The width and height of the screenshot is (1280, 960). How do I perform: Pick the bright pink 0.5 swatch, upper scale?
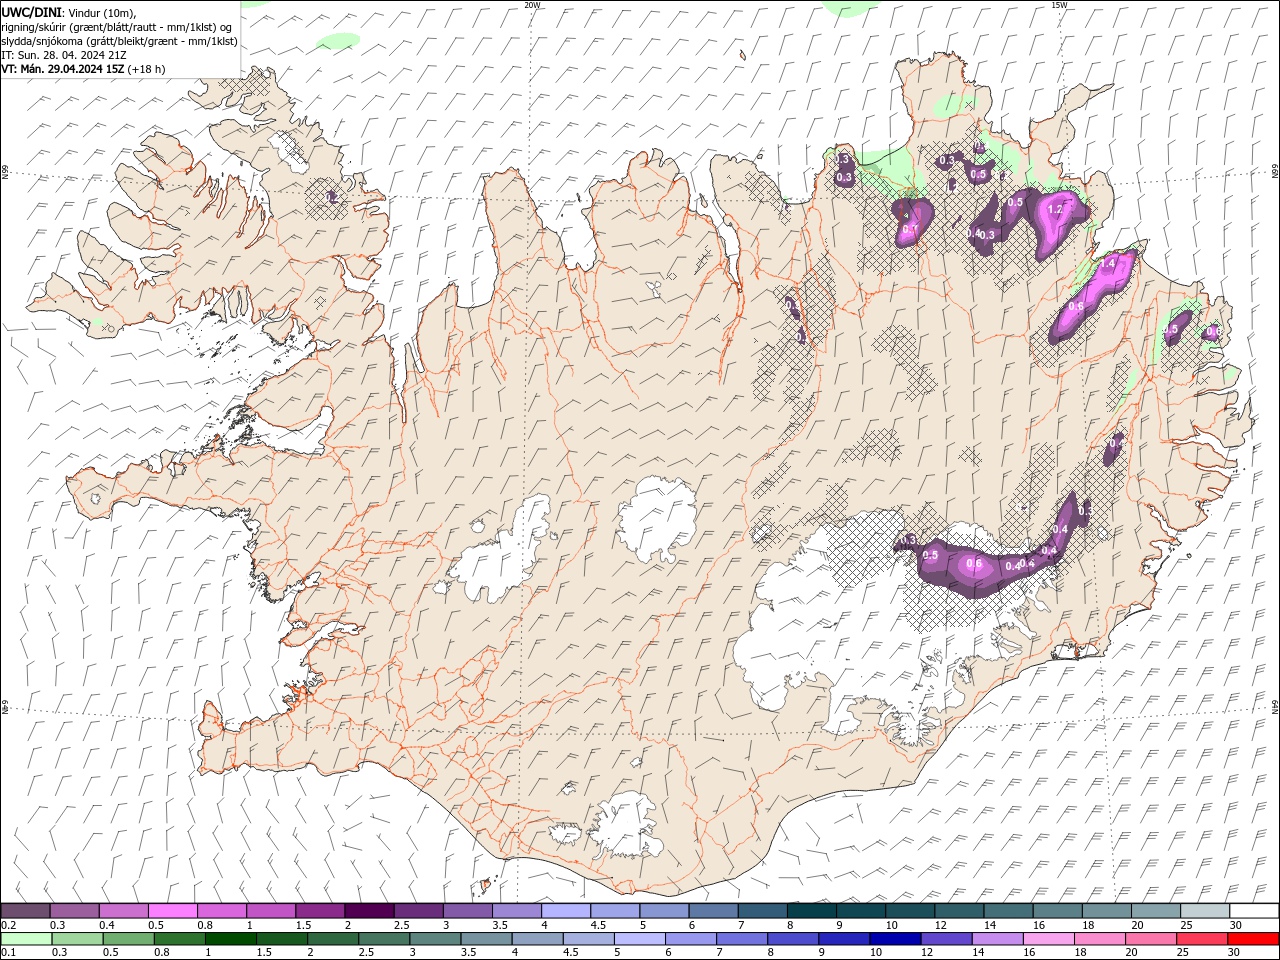tap(172, 910)
